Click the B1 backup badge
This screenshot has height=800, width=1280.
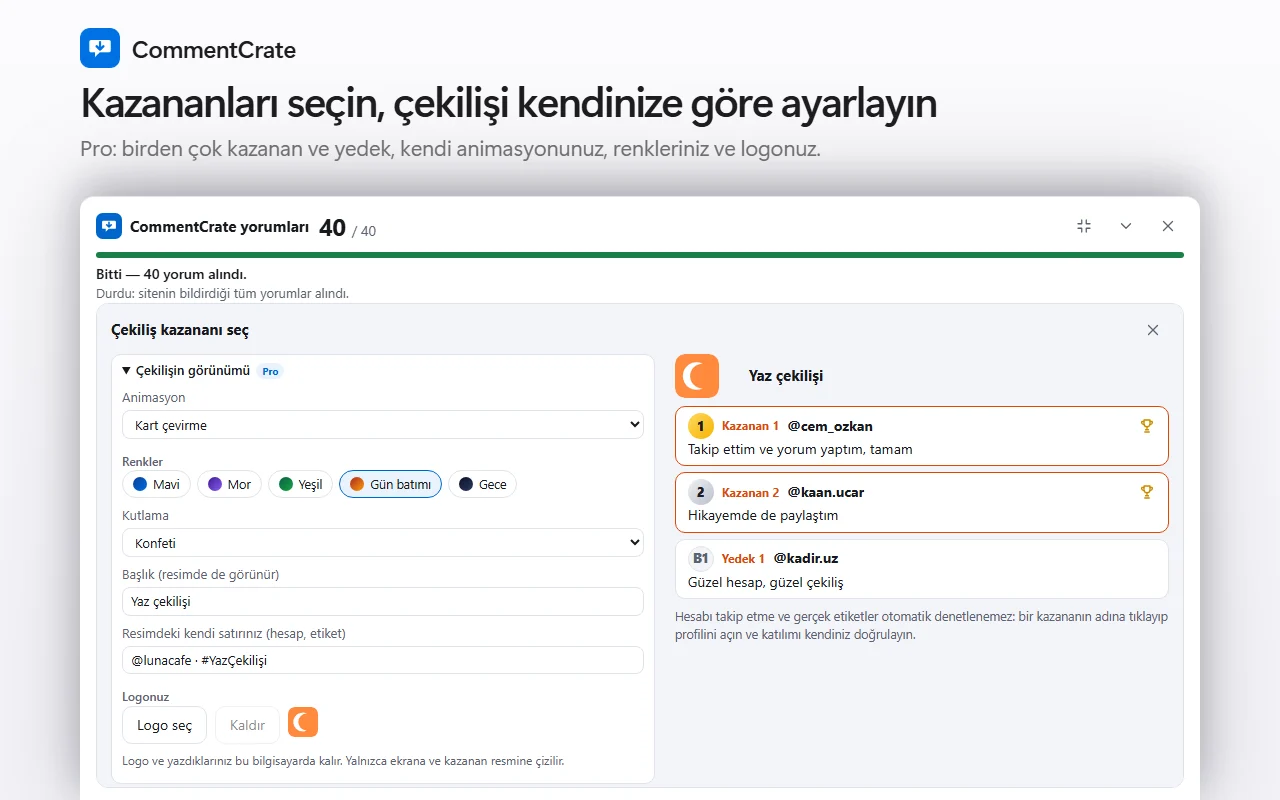tap(701, 558)
